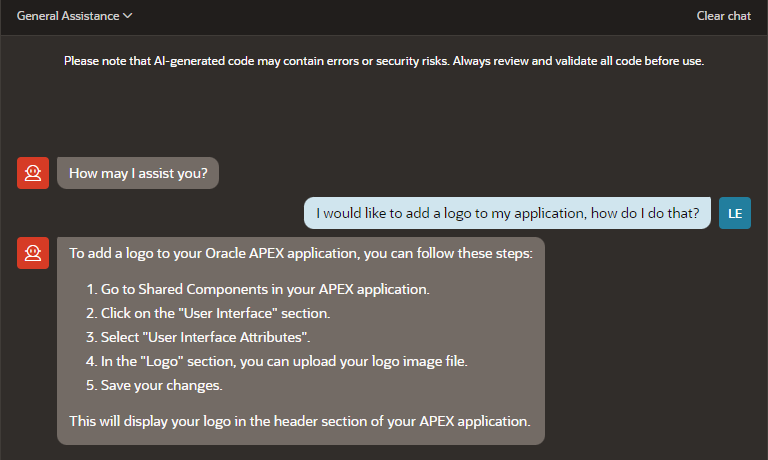Click the assistant avatar beside the greeting
The height and width of the screenshot is (460, 768).
(33, 173)
